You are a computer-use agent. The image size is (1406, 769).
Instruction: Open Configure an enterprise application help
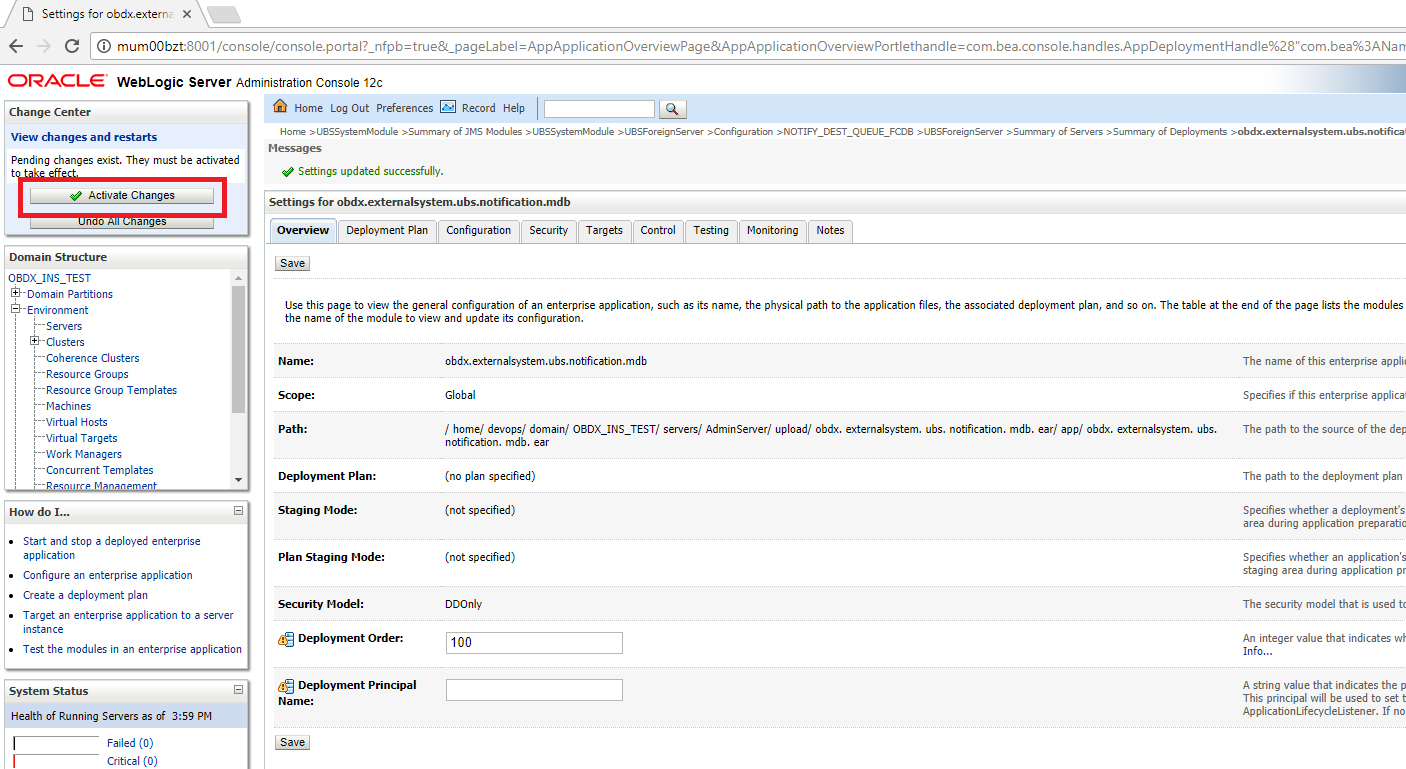pyautogui.click(x=108, y=575)
